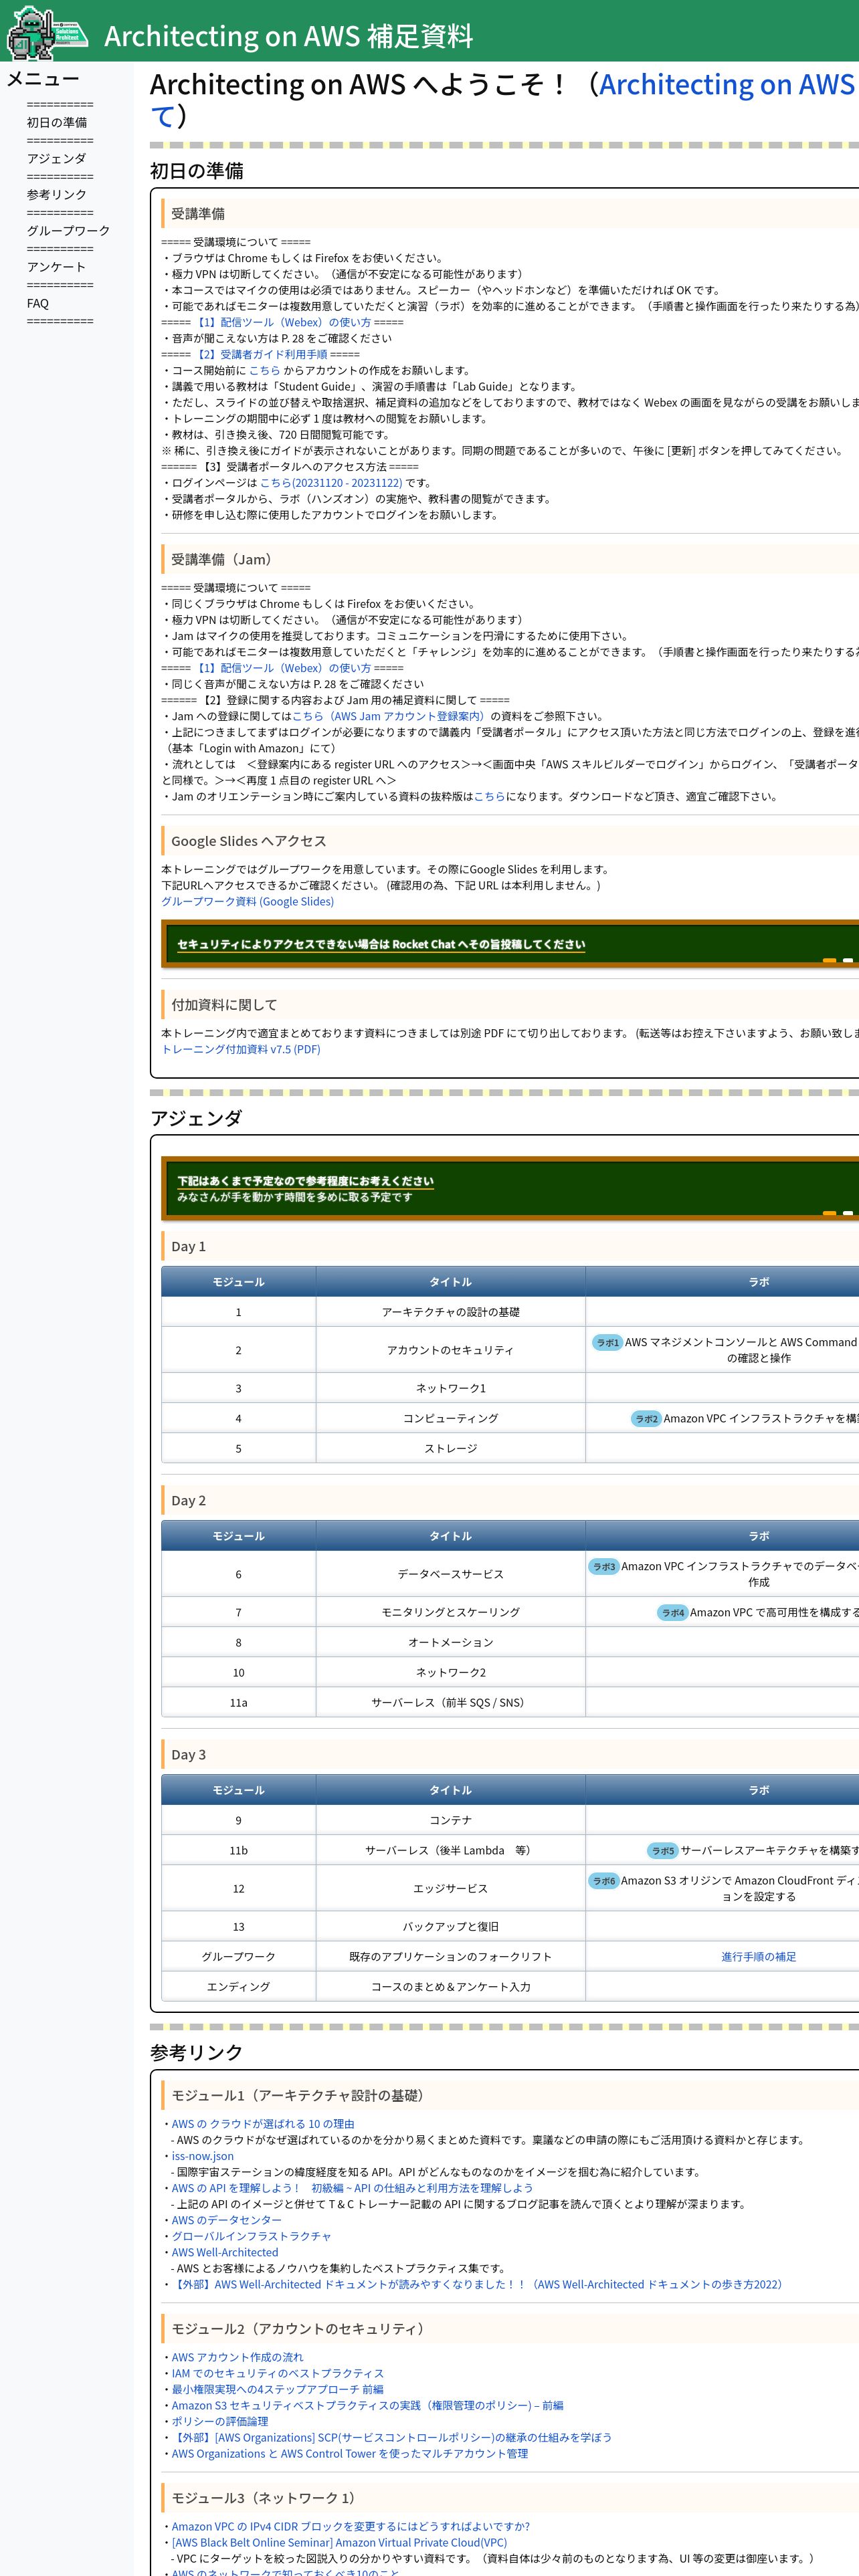
Task: Click エッジサービス table cell
Action: [451, 1888]
